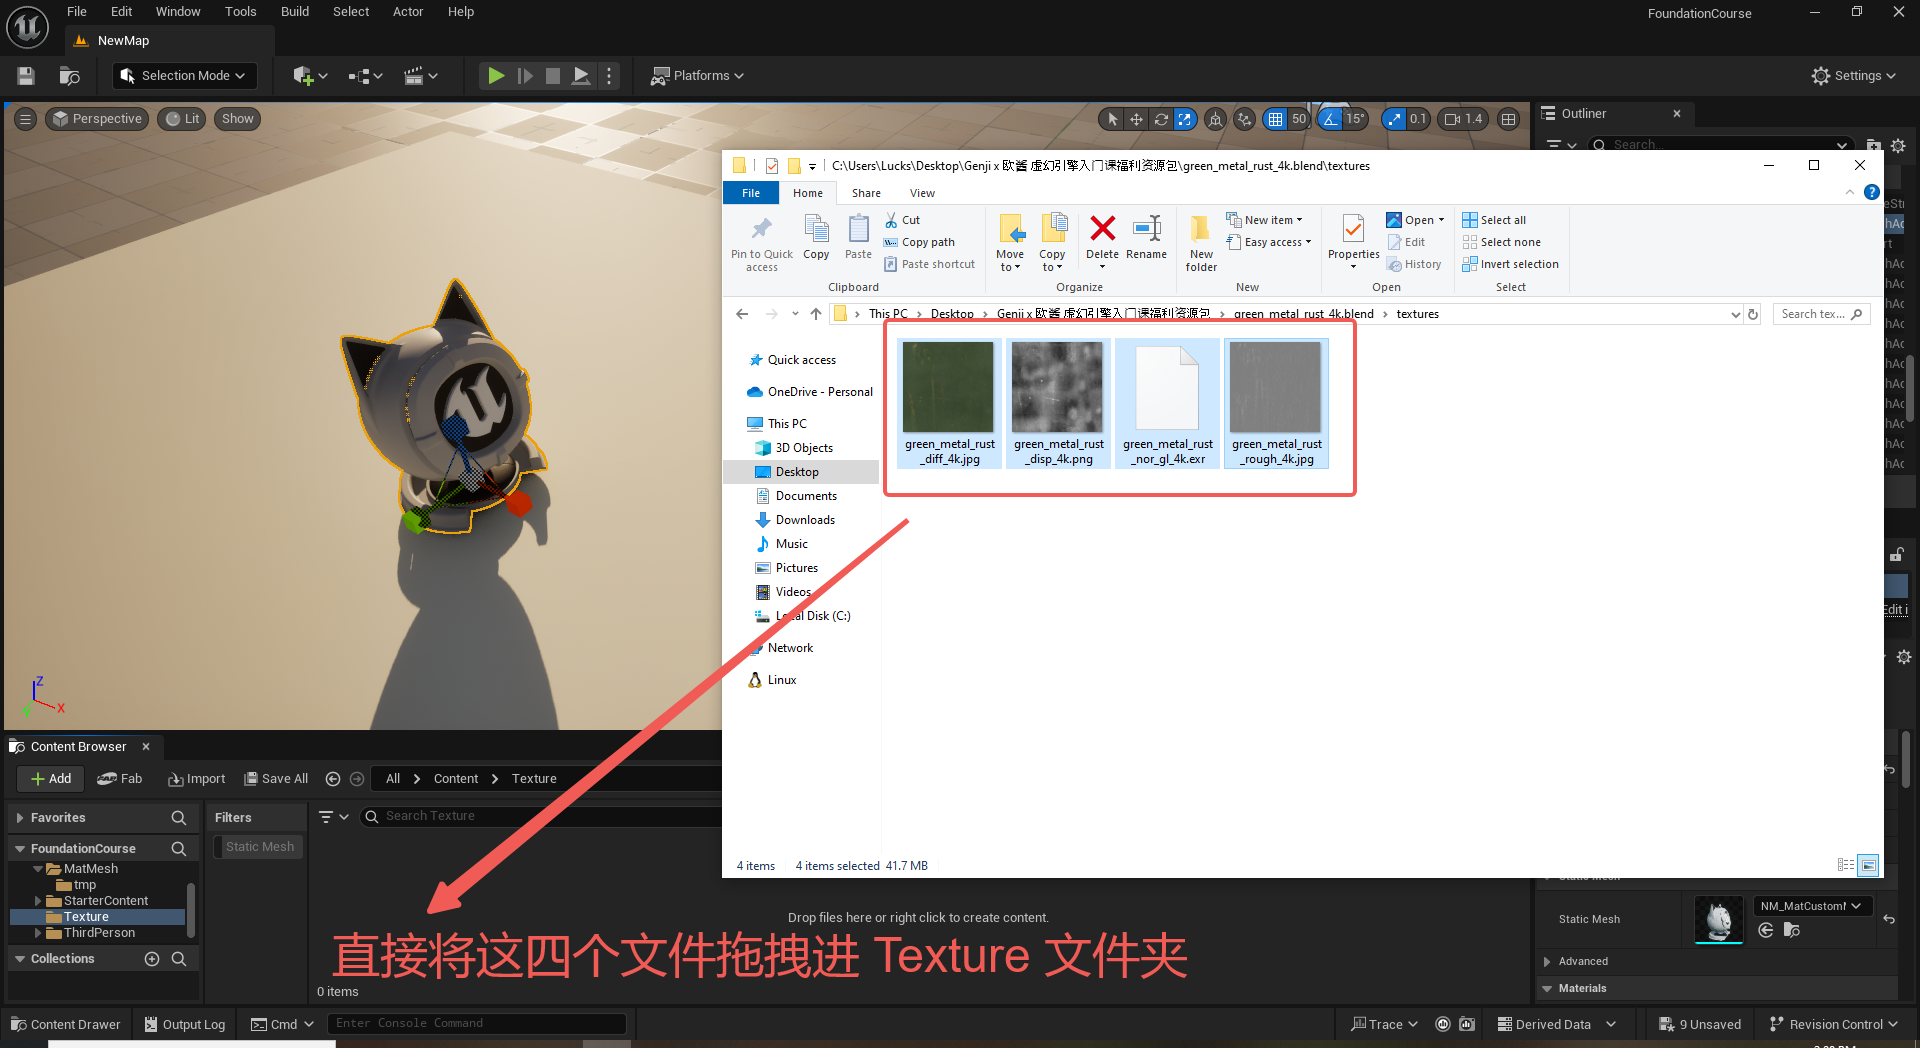Open the Build menu
Screen dimensions: 1920x1048
tap(295, 12)
